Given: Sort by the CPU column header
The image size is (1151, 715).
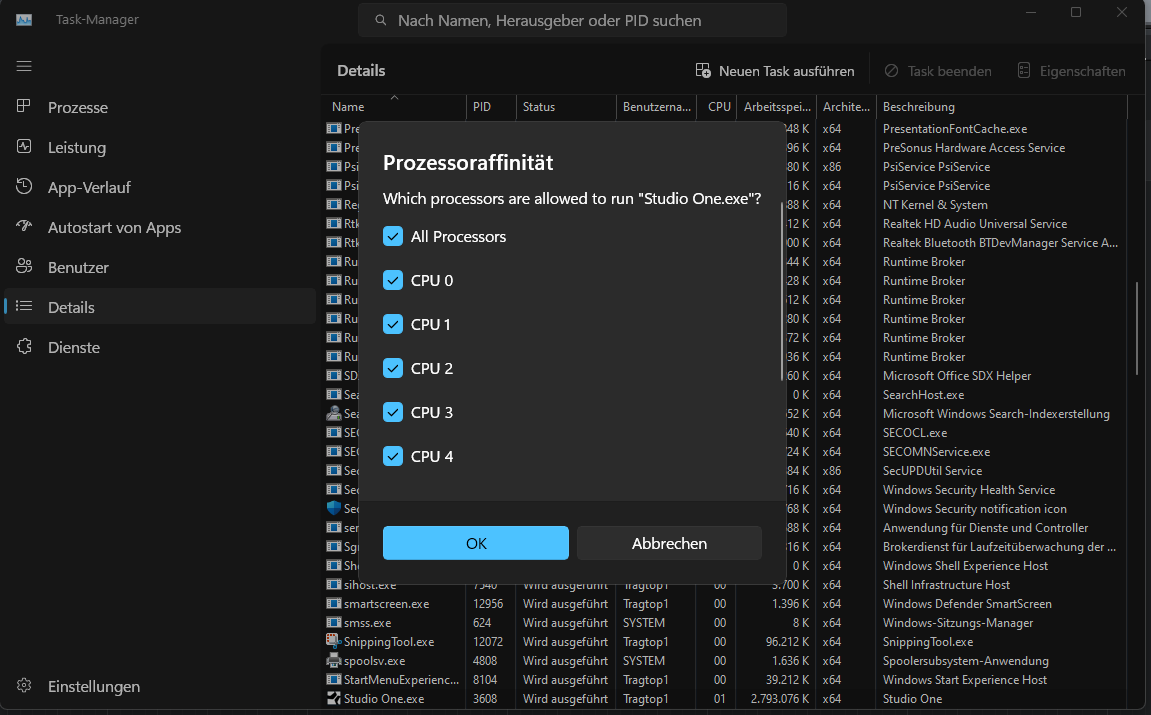Looking at the screenshot, I should point(717,106).
